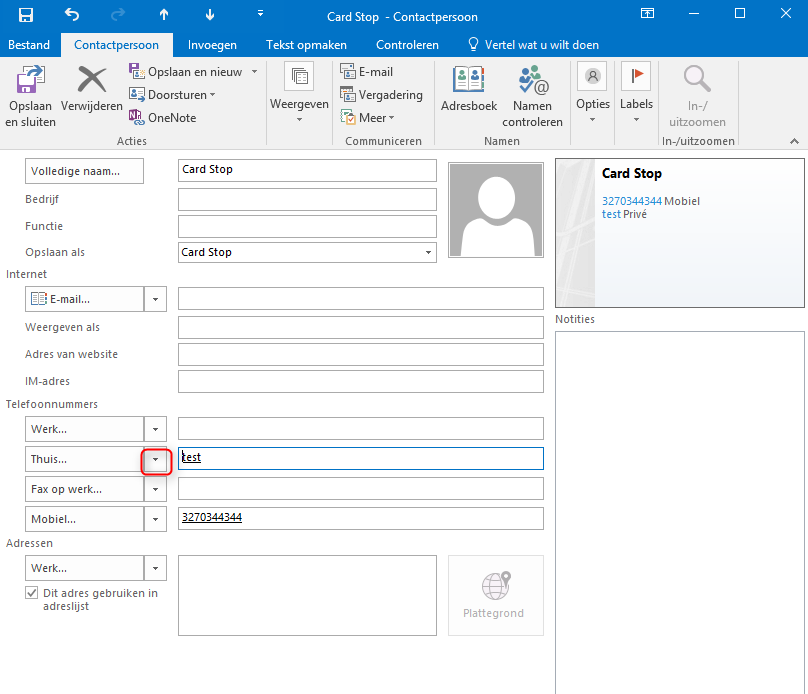Viewport: 808px width, 694px height.
Task: Open the Doorsturen menu
Action: [x=172, y=95]
